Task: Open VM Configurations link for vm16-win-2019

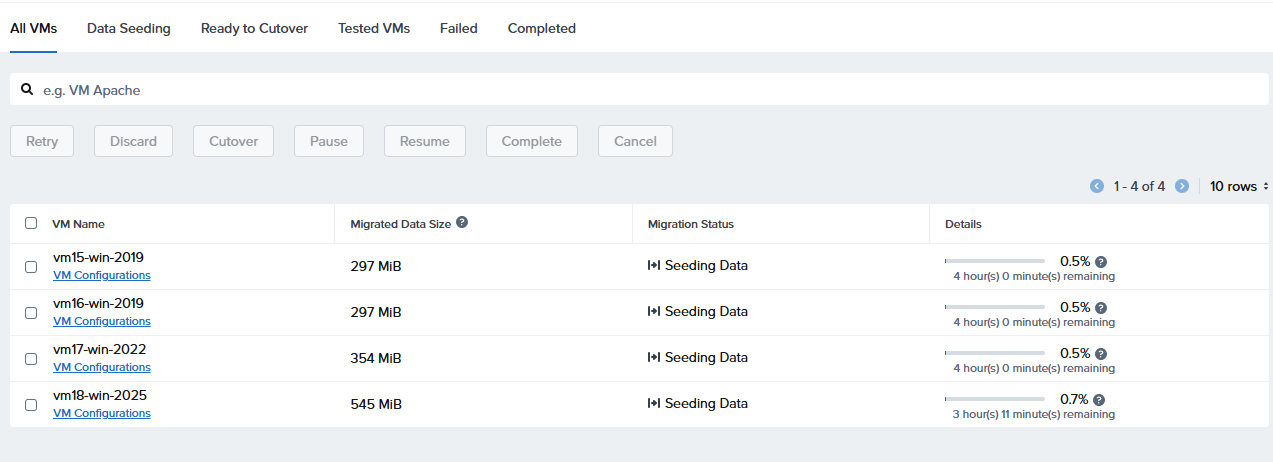Action: point(101,322)
